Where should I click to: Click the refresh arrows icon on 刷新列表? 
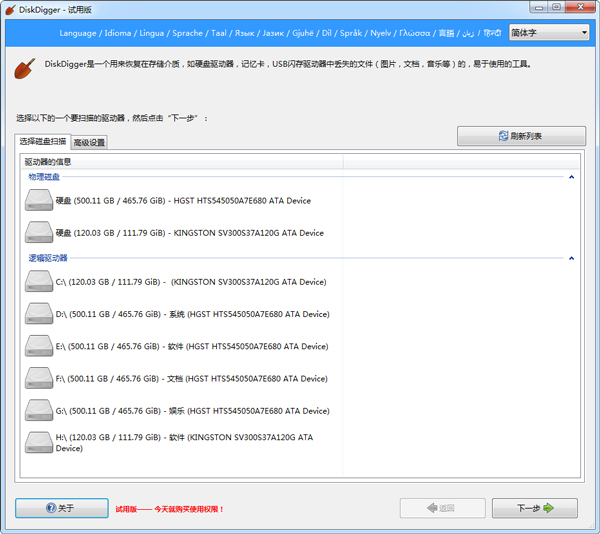(503, 136)
